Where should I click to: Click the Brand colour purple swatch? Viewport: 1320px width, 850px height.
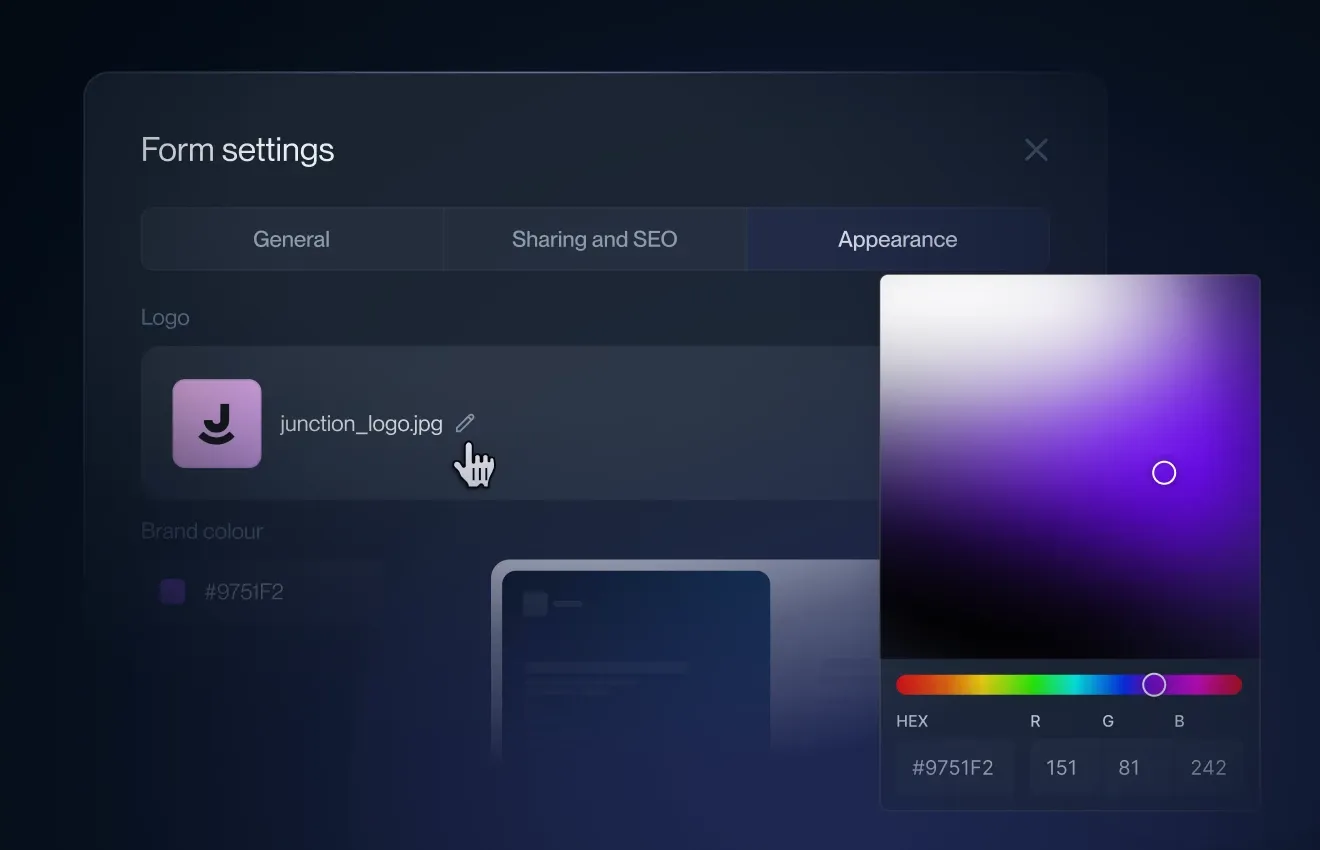(x=173, y=592)
